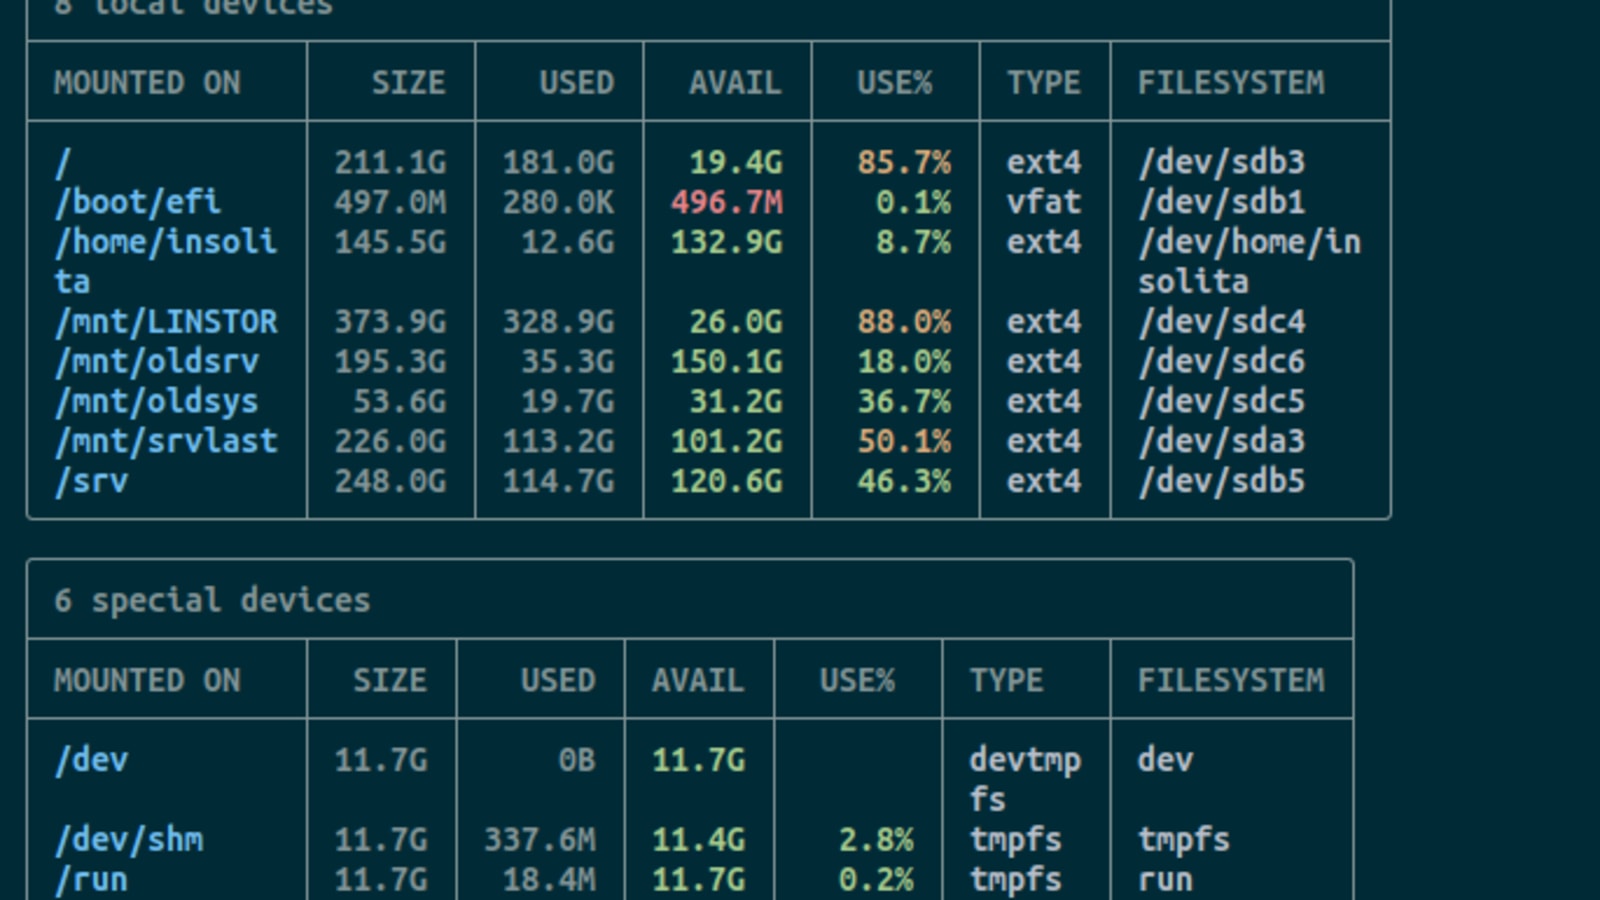Click the 211.1G size value
The height and width of the screenshot is (900, 1600).
pyautogui.click(x=390, y=162)
